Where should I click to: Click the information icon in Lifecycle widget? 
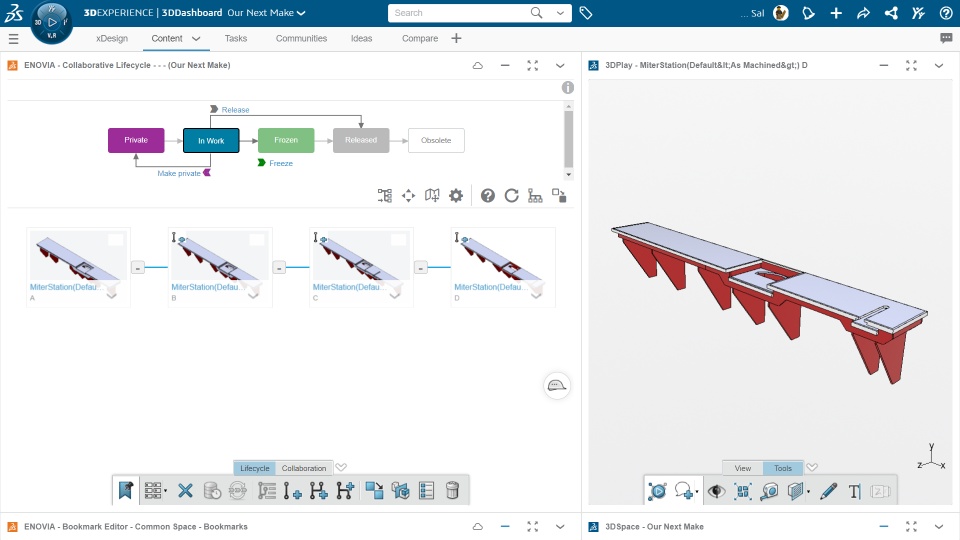(x=568, y=88)
